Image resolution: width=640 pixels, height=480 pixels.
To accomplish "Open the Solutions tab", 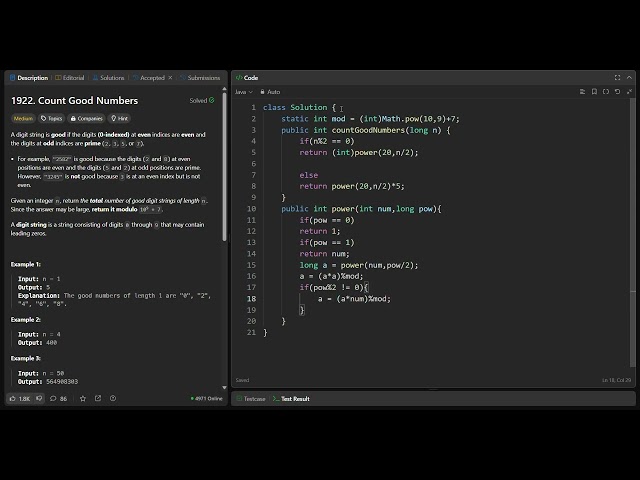I will [x=108, y=78].
